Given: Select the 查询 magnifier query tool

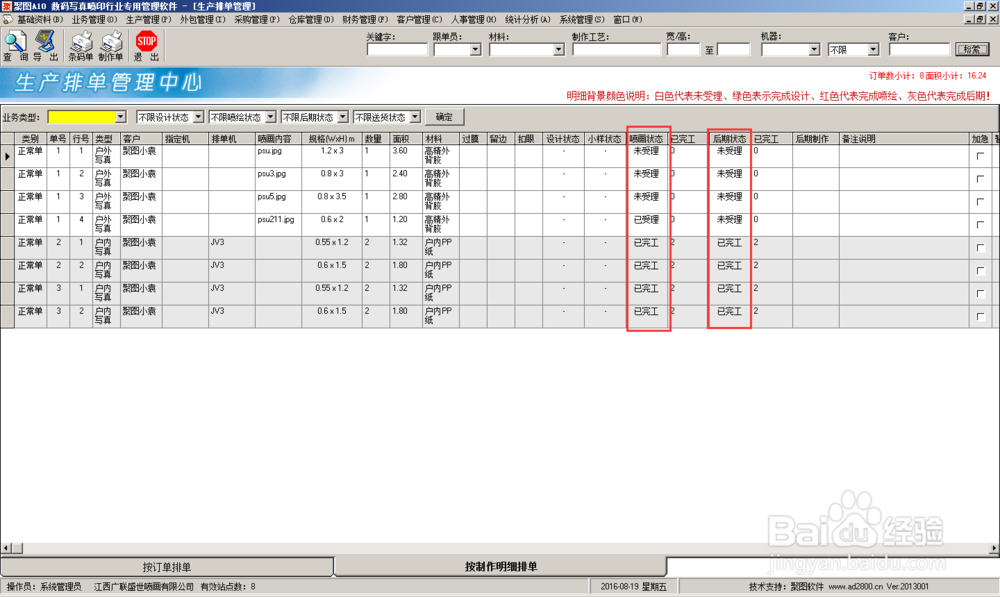Looking at the screenshot, I should coord(14,43).
